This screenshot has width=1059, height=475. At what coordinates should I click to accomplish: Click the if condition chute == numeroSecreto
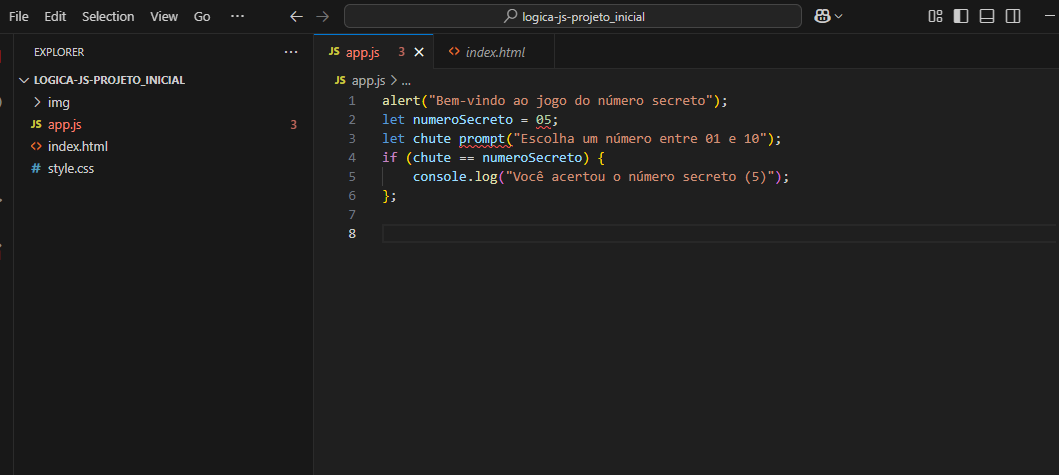point(496,157)
